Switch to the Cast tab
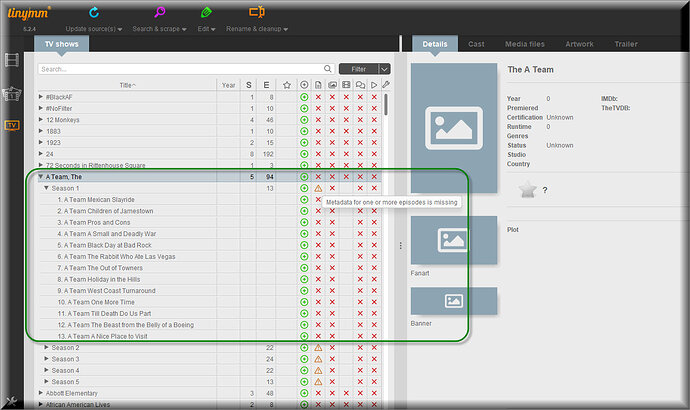 pyautogui.click(x=476, y=44)
